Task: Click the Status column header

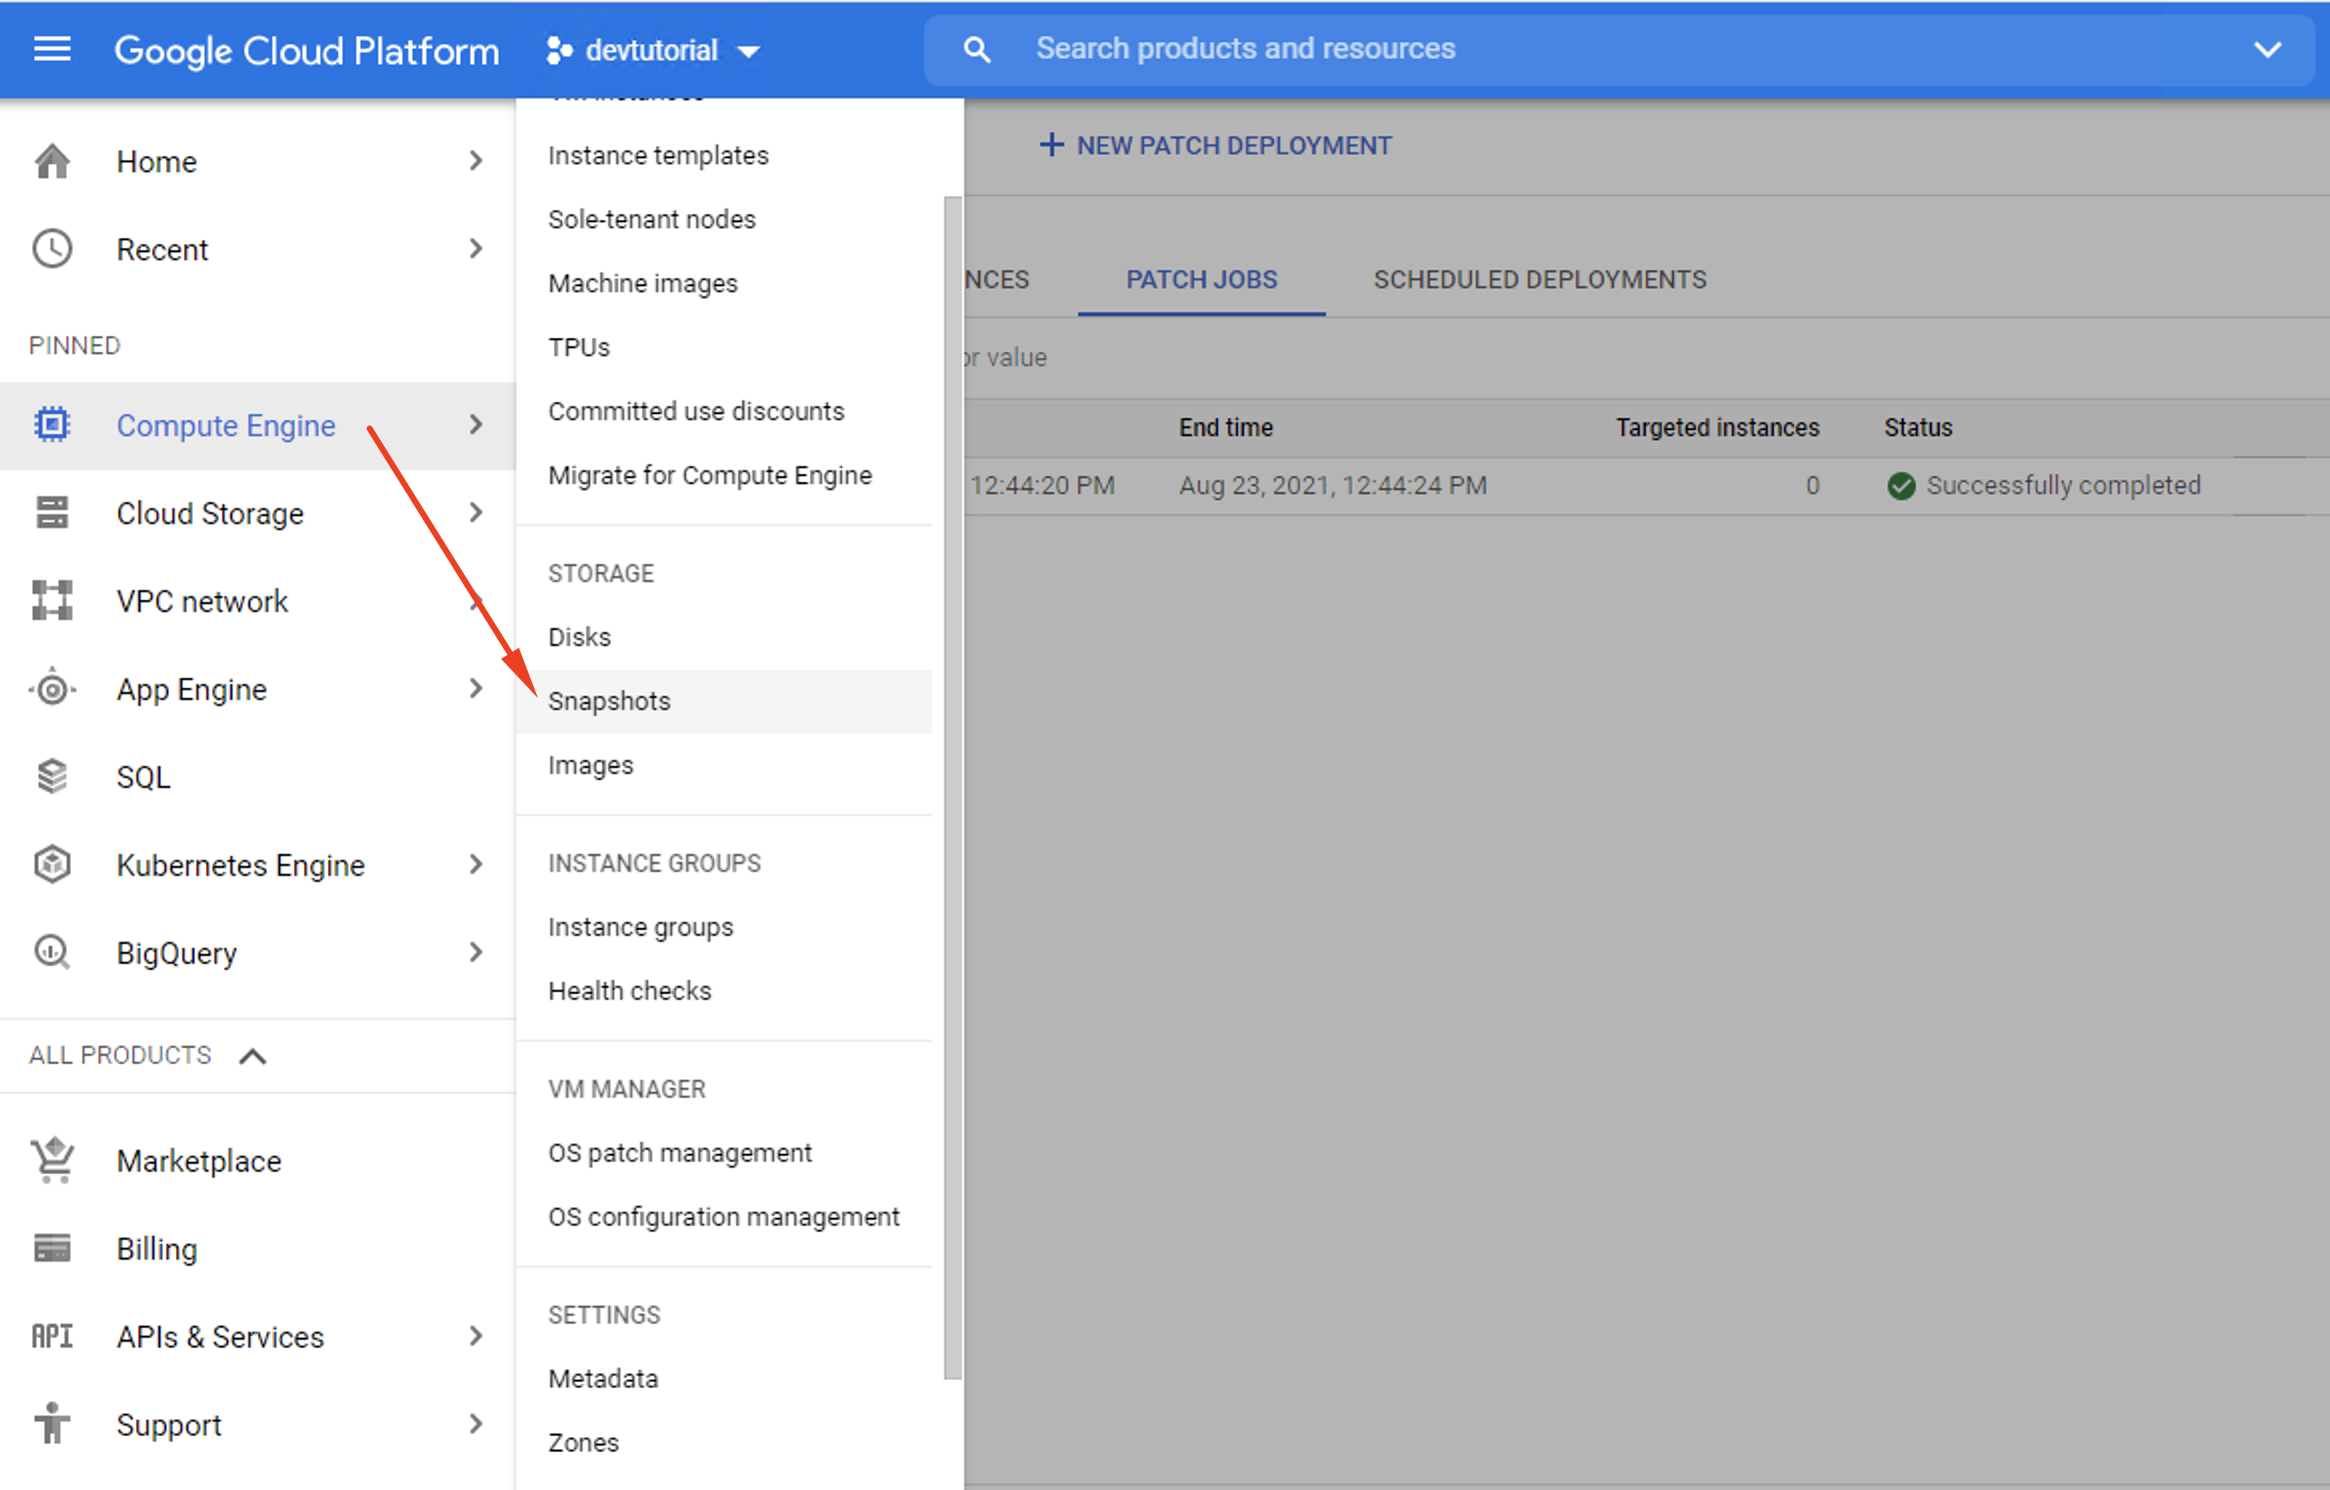Action: click(1917, 428)
